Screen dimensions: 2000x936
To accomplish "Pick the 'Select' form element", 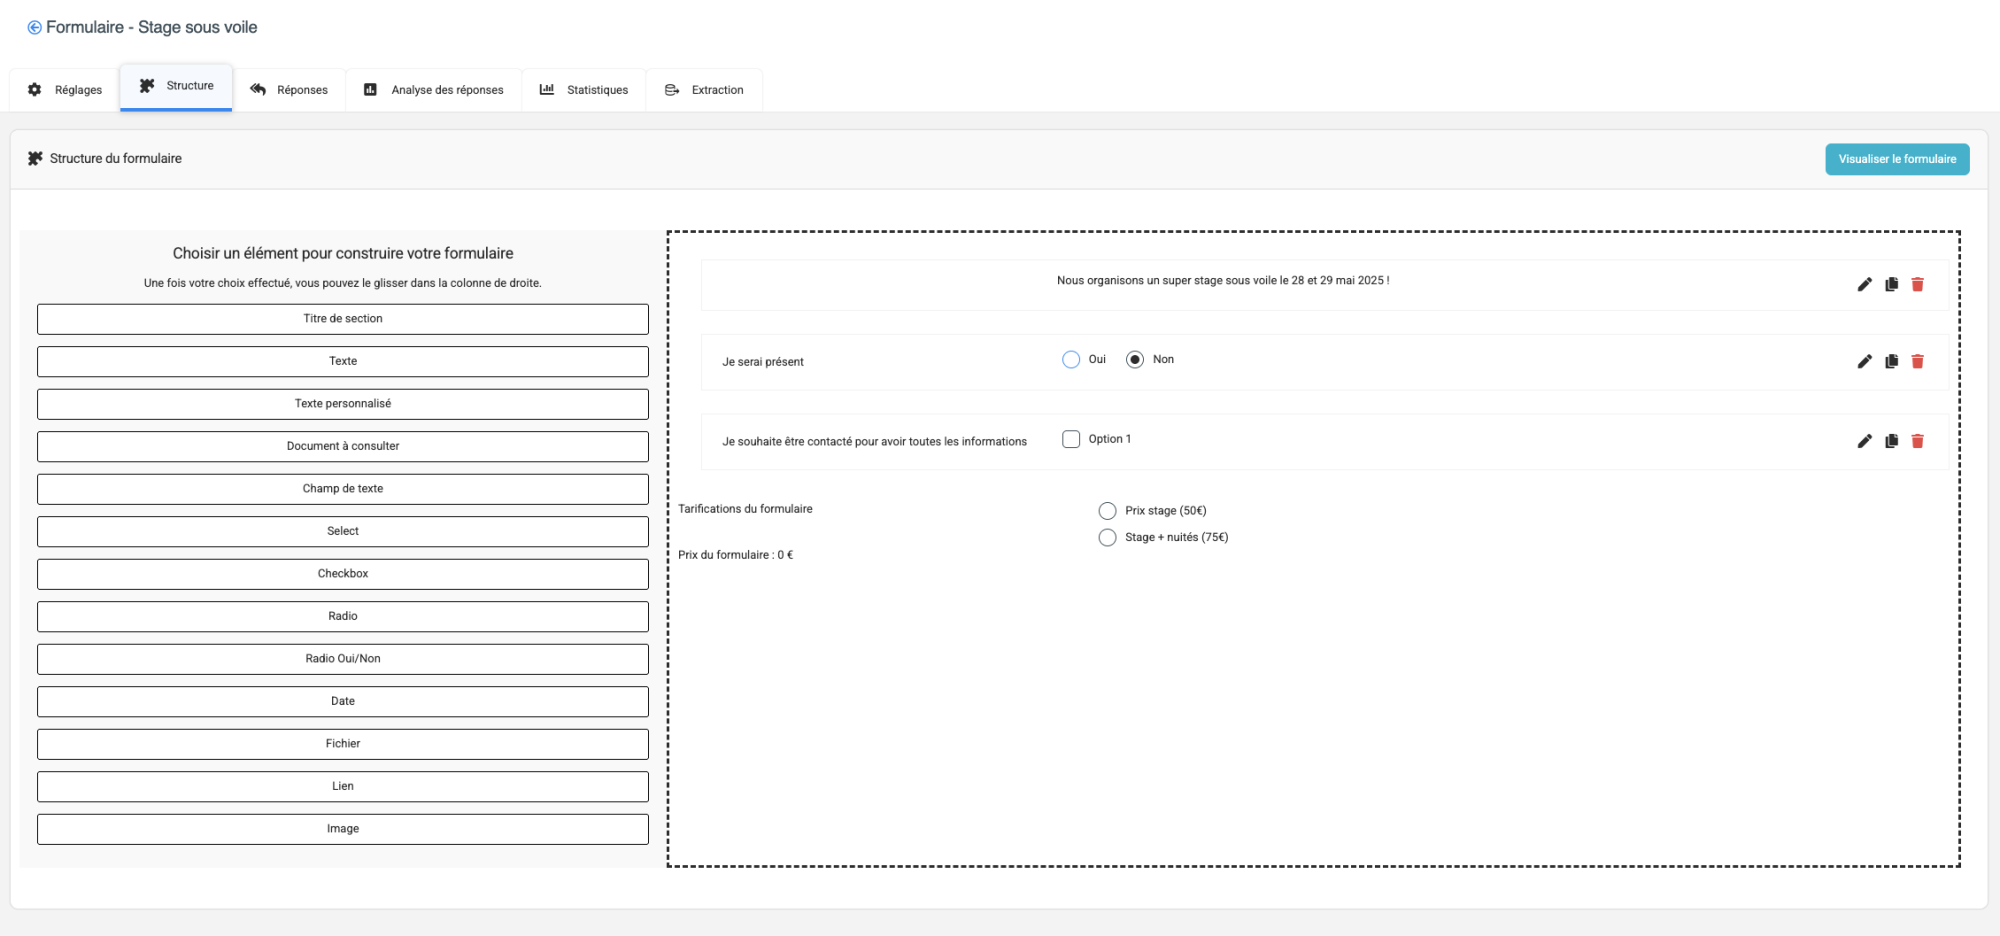I will (343, 532).
